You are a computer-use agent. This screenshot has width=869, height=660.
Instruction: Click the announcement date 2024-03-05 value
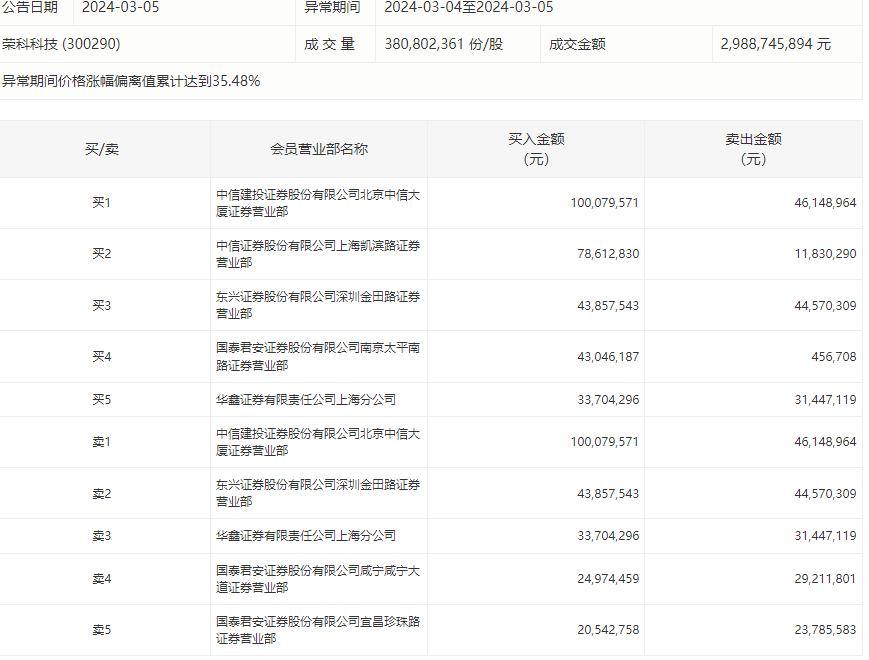[x=120, y=7]
